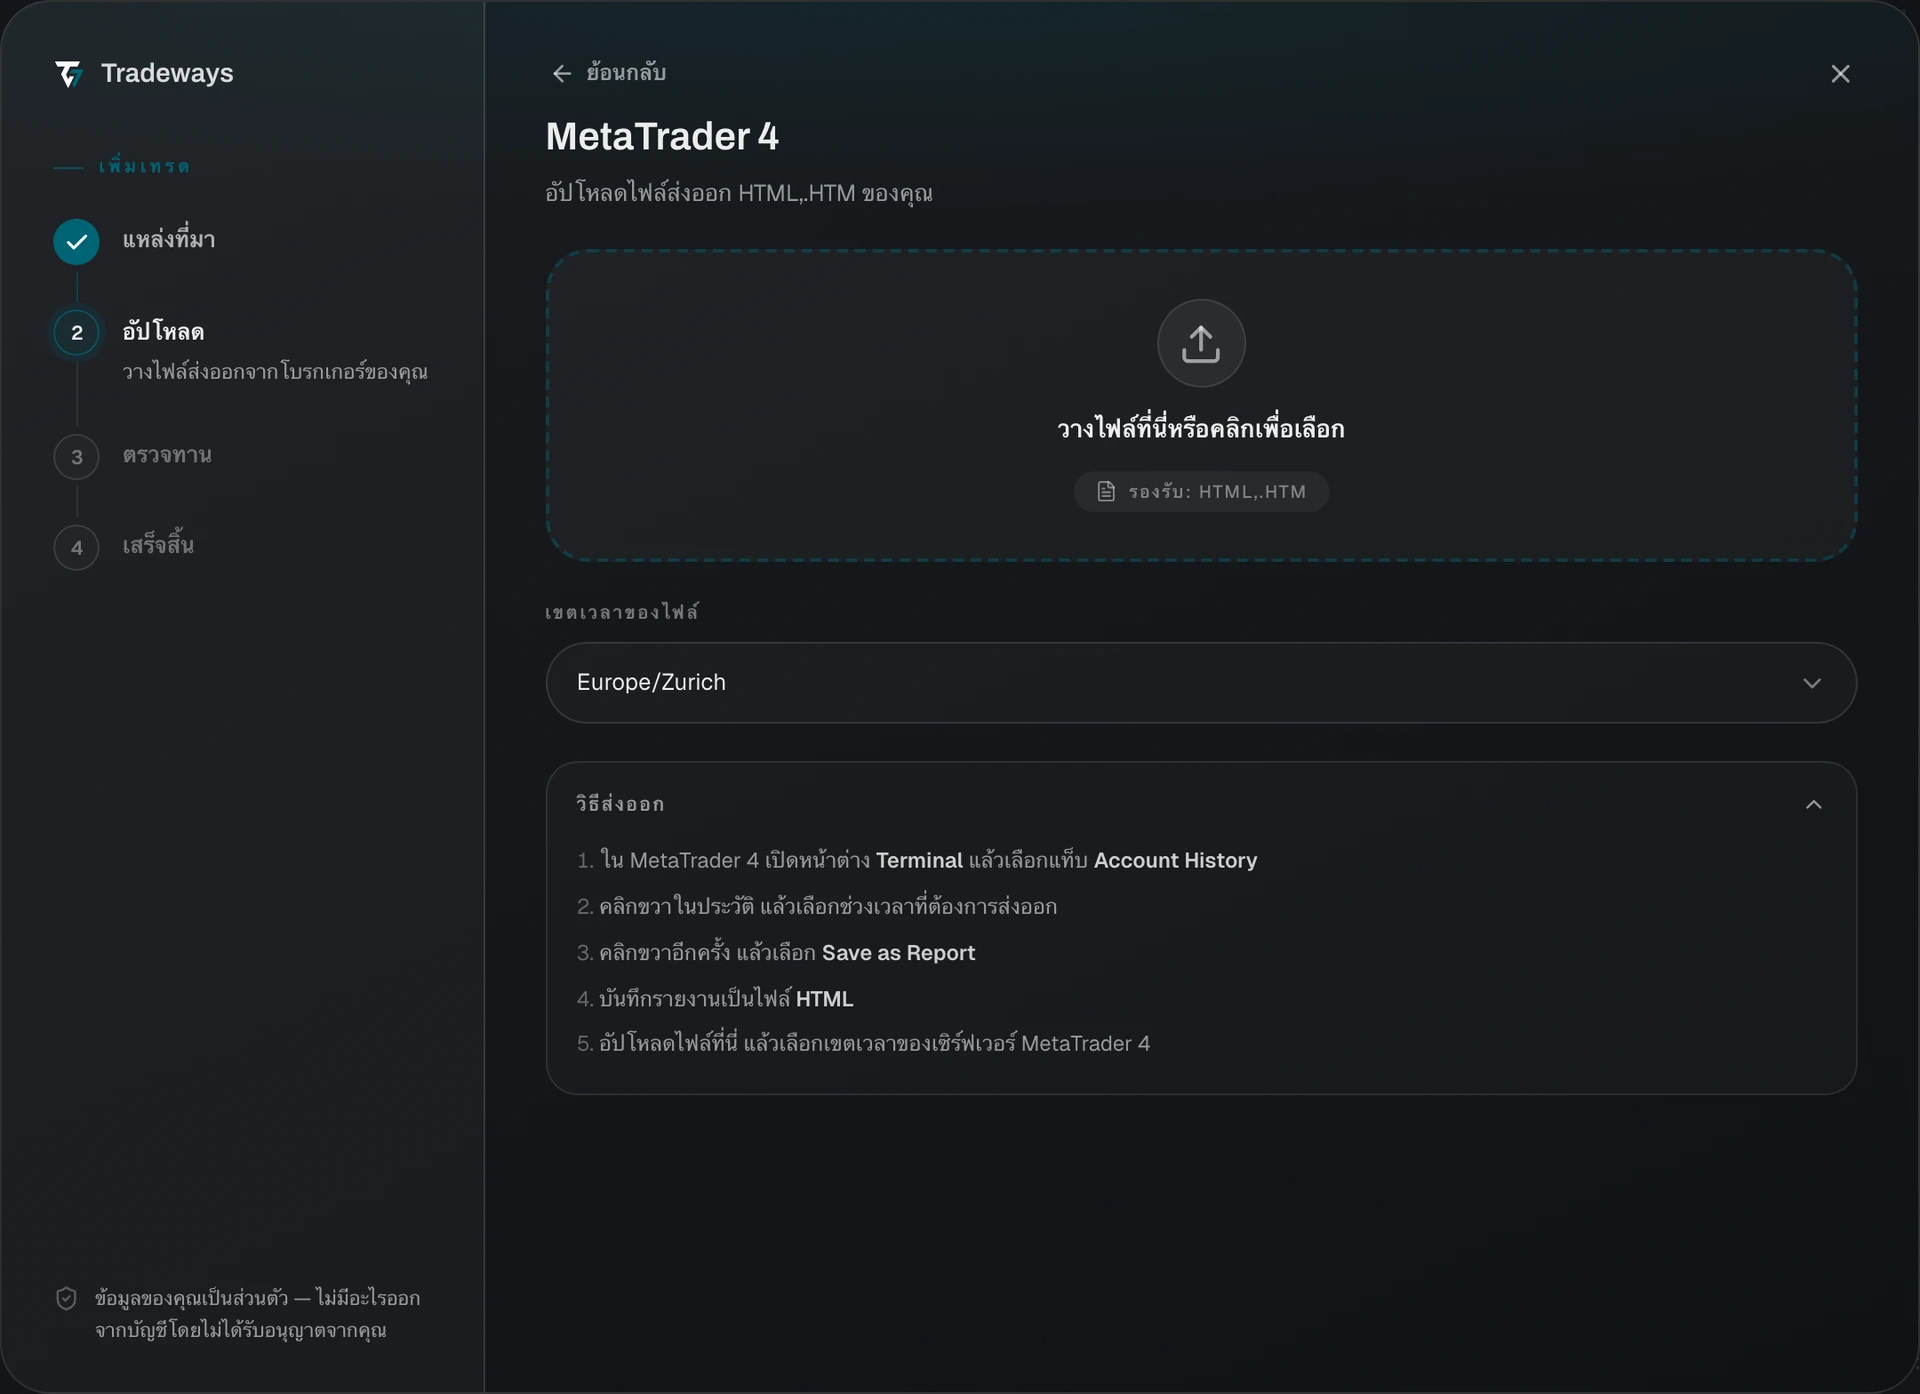Select the ตรวจทาน step label
The image size is (1920, 1394).
pyautogui.click(x=167, y=455)
